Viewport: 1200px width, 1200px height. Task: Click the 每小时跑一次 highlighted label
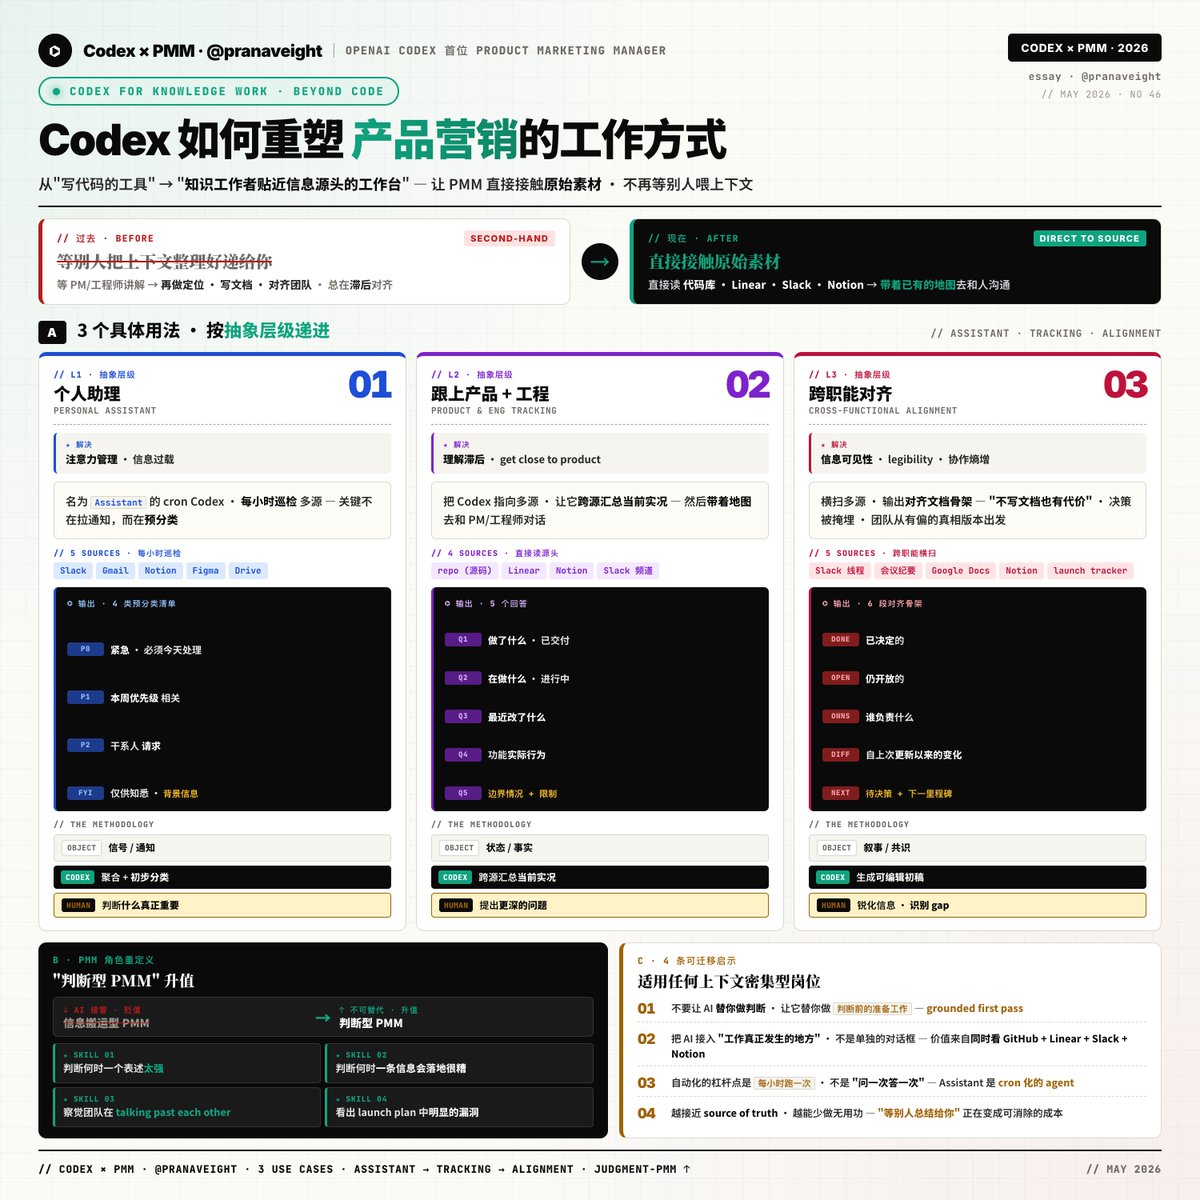(784, 1083)
